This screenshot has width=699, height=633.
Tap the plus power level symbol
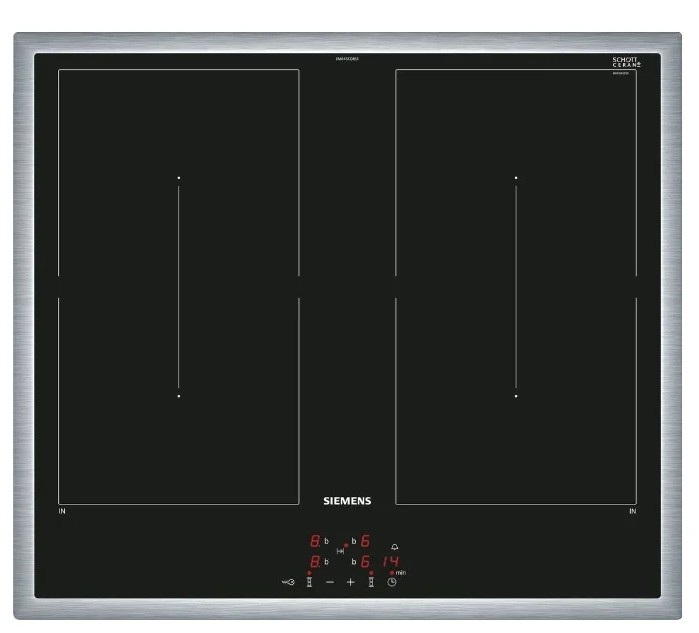point(350,582)
